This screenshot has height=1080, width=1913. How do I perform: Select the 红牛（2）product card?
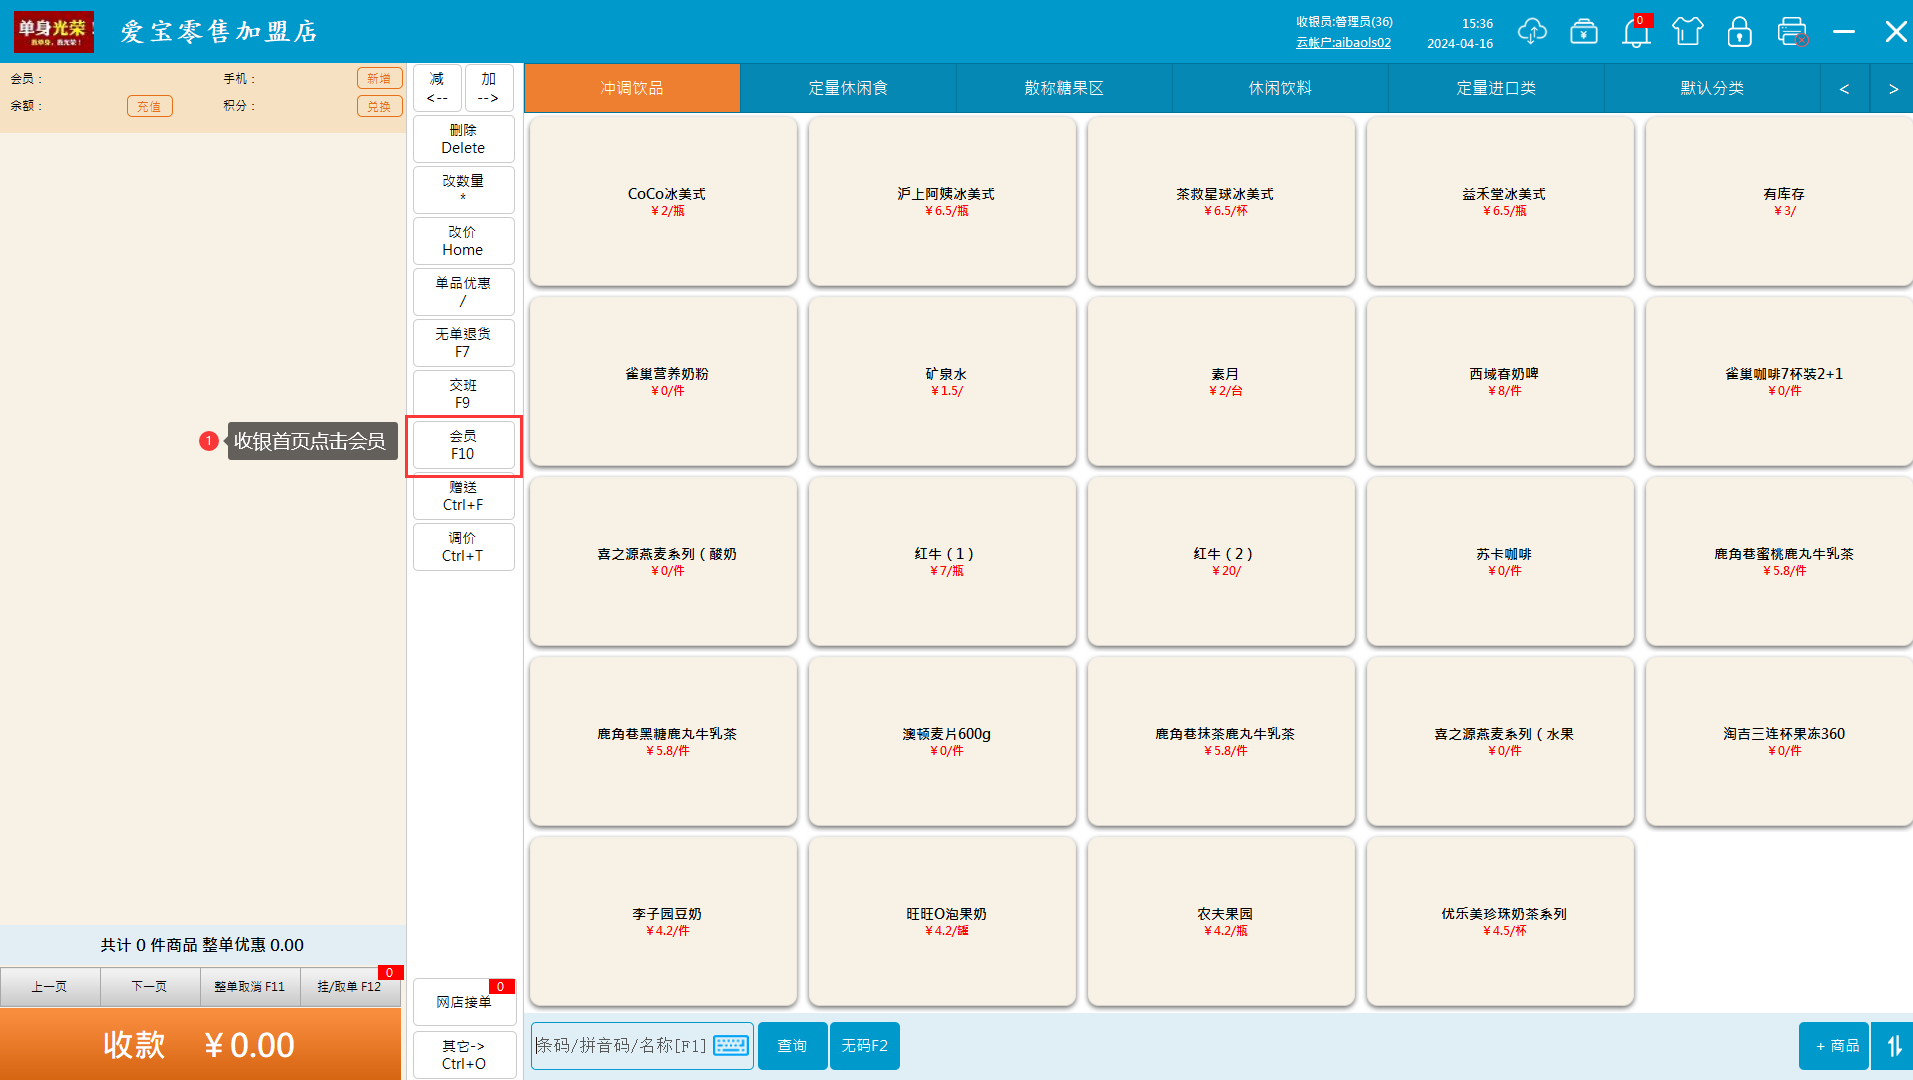1221,561
